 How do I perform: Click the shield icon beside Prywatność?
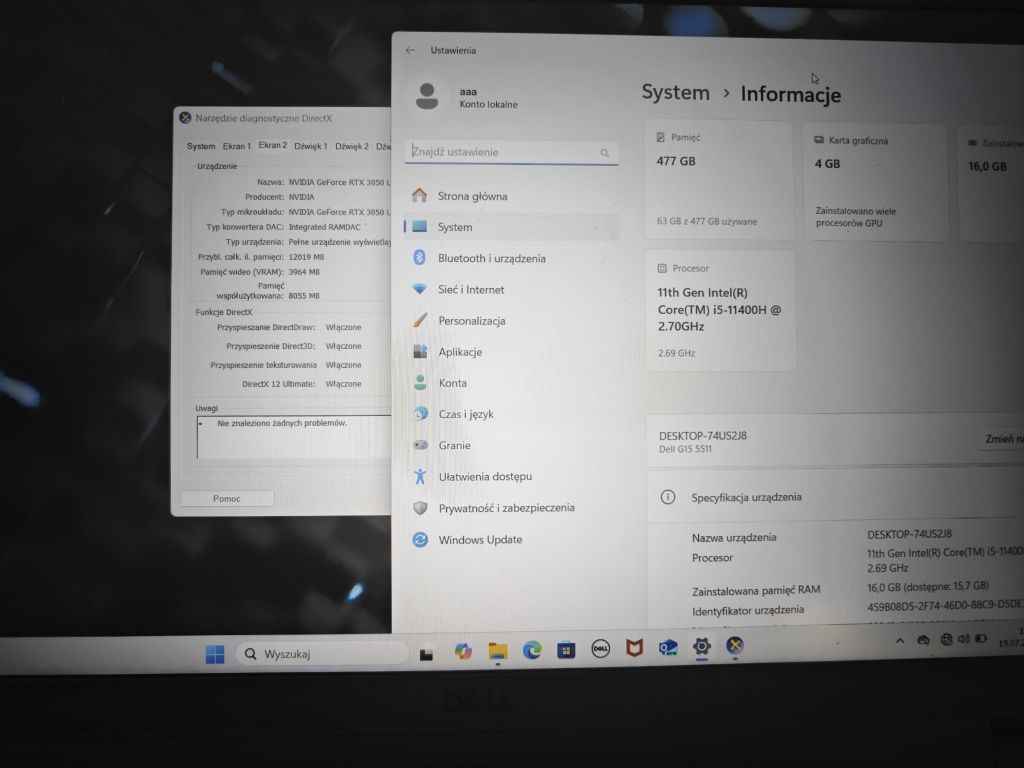coord(421,507)
